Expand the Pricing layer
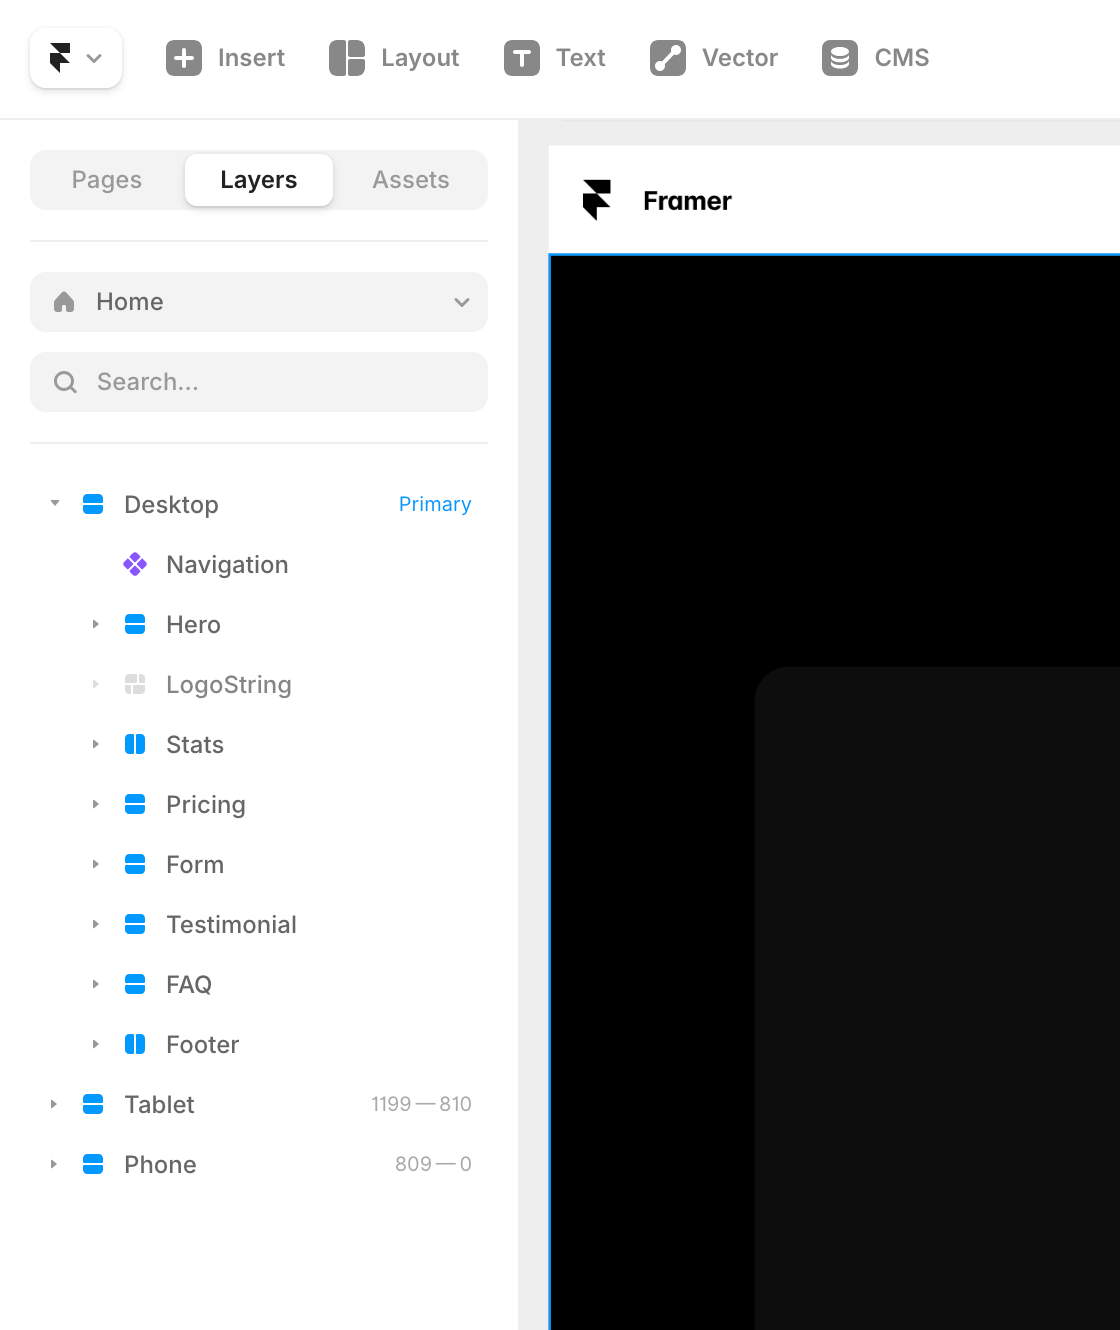 coord(96,804)
